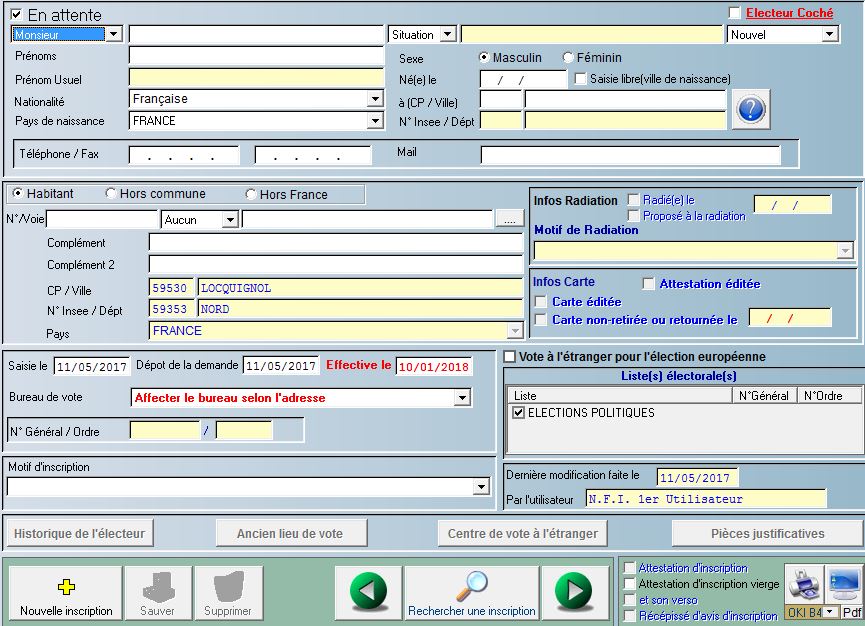Go to previous record with green left arrow
865x626 pixels.
pyautogui.click(x=368, y=592)
